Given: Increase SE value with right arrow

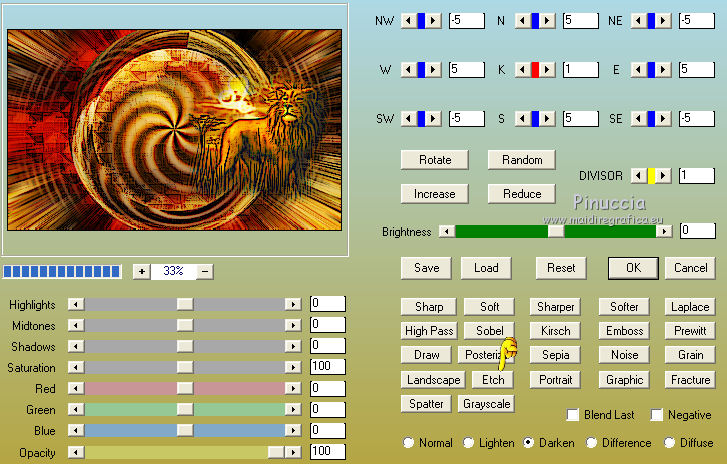Looking at the screenshot, I should click(x=663, y=119).
